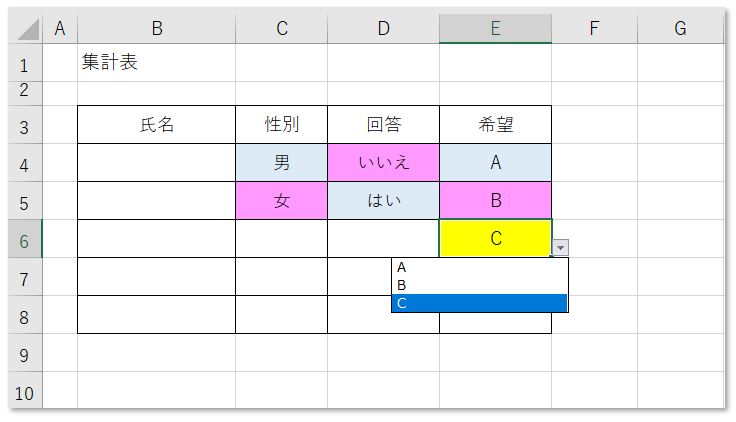
Task: Choose option A in the dropdown list
Action: [479, 267]
